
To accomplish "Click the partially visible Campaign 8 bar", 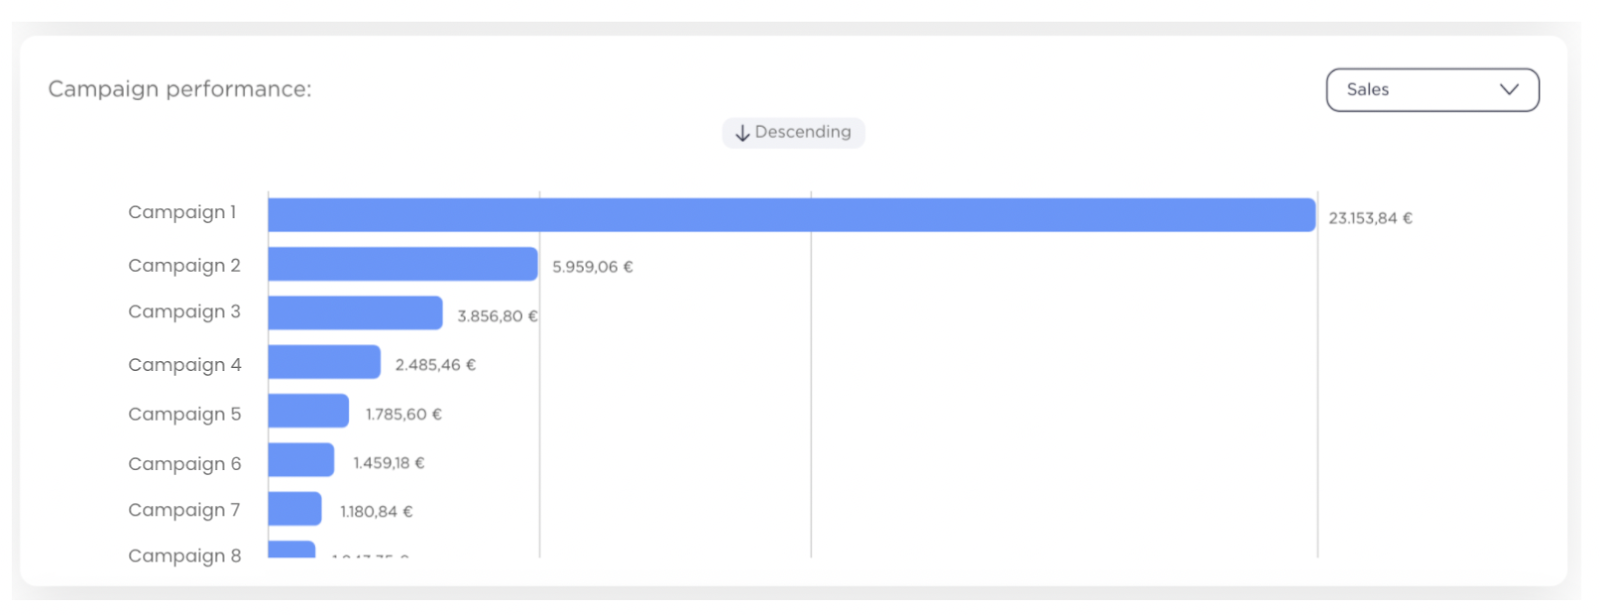I will point(291,549).
